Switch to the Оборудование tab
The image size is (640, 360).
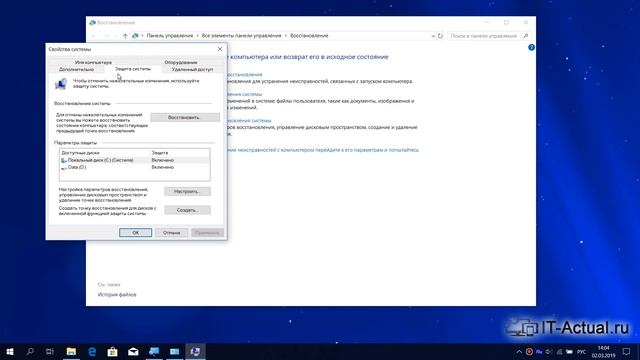tap(181, 62)
